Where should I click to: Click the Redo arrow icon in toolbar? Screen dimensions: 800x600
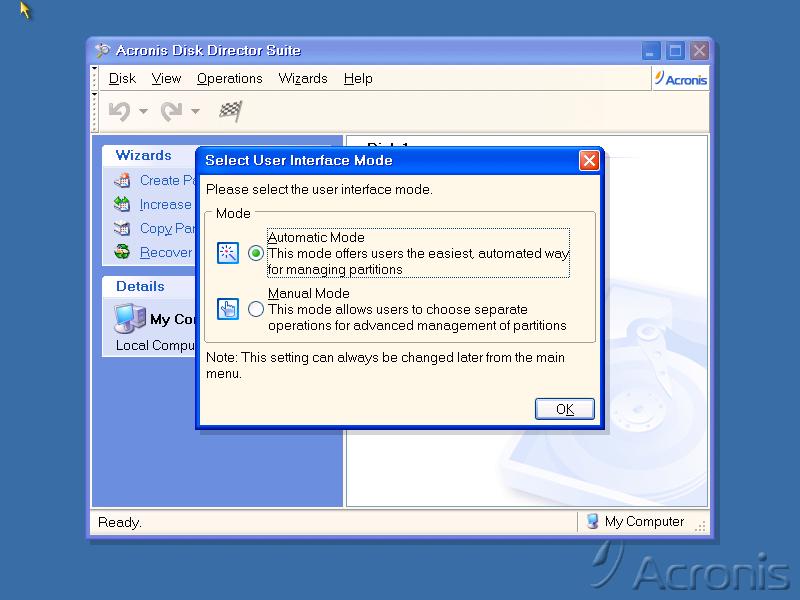point(171,111)
